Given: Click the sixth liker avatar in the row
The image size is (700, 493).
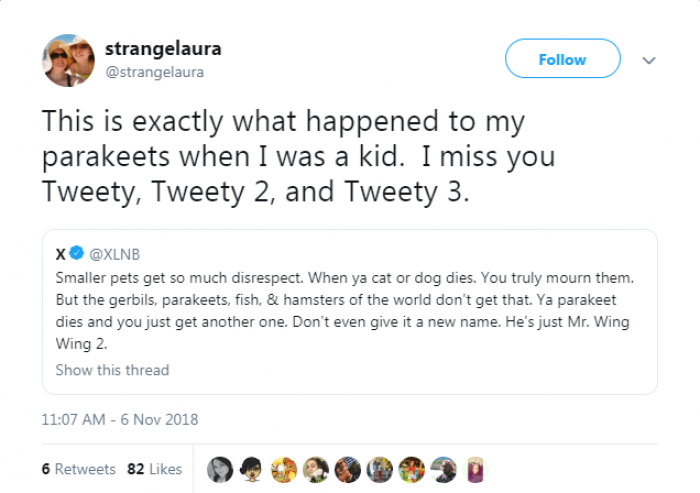Looking at the screenshot, I should (380, 469).
